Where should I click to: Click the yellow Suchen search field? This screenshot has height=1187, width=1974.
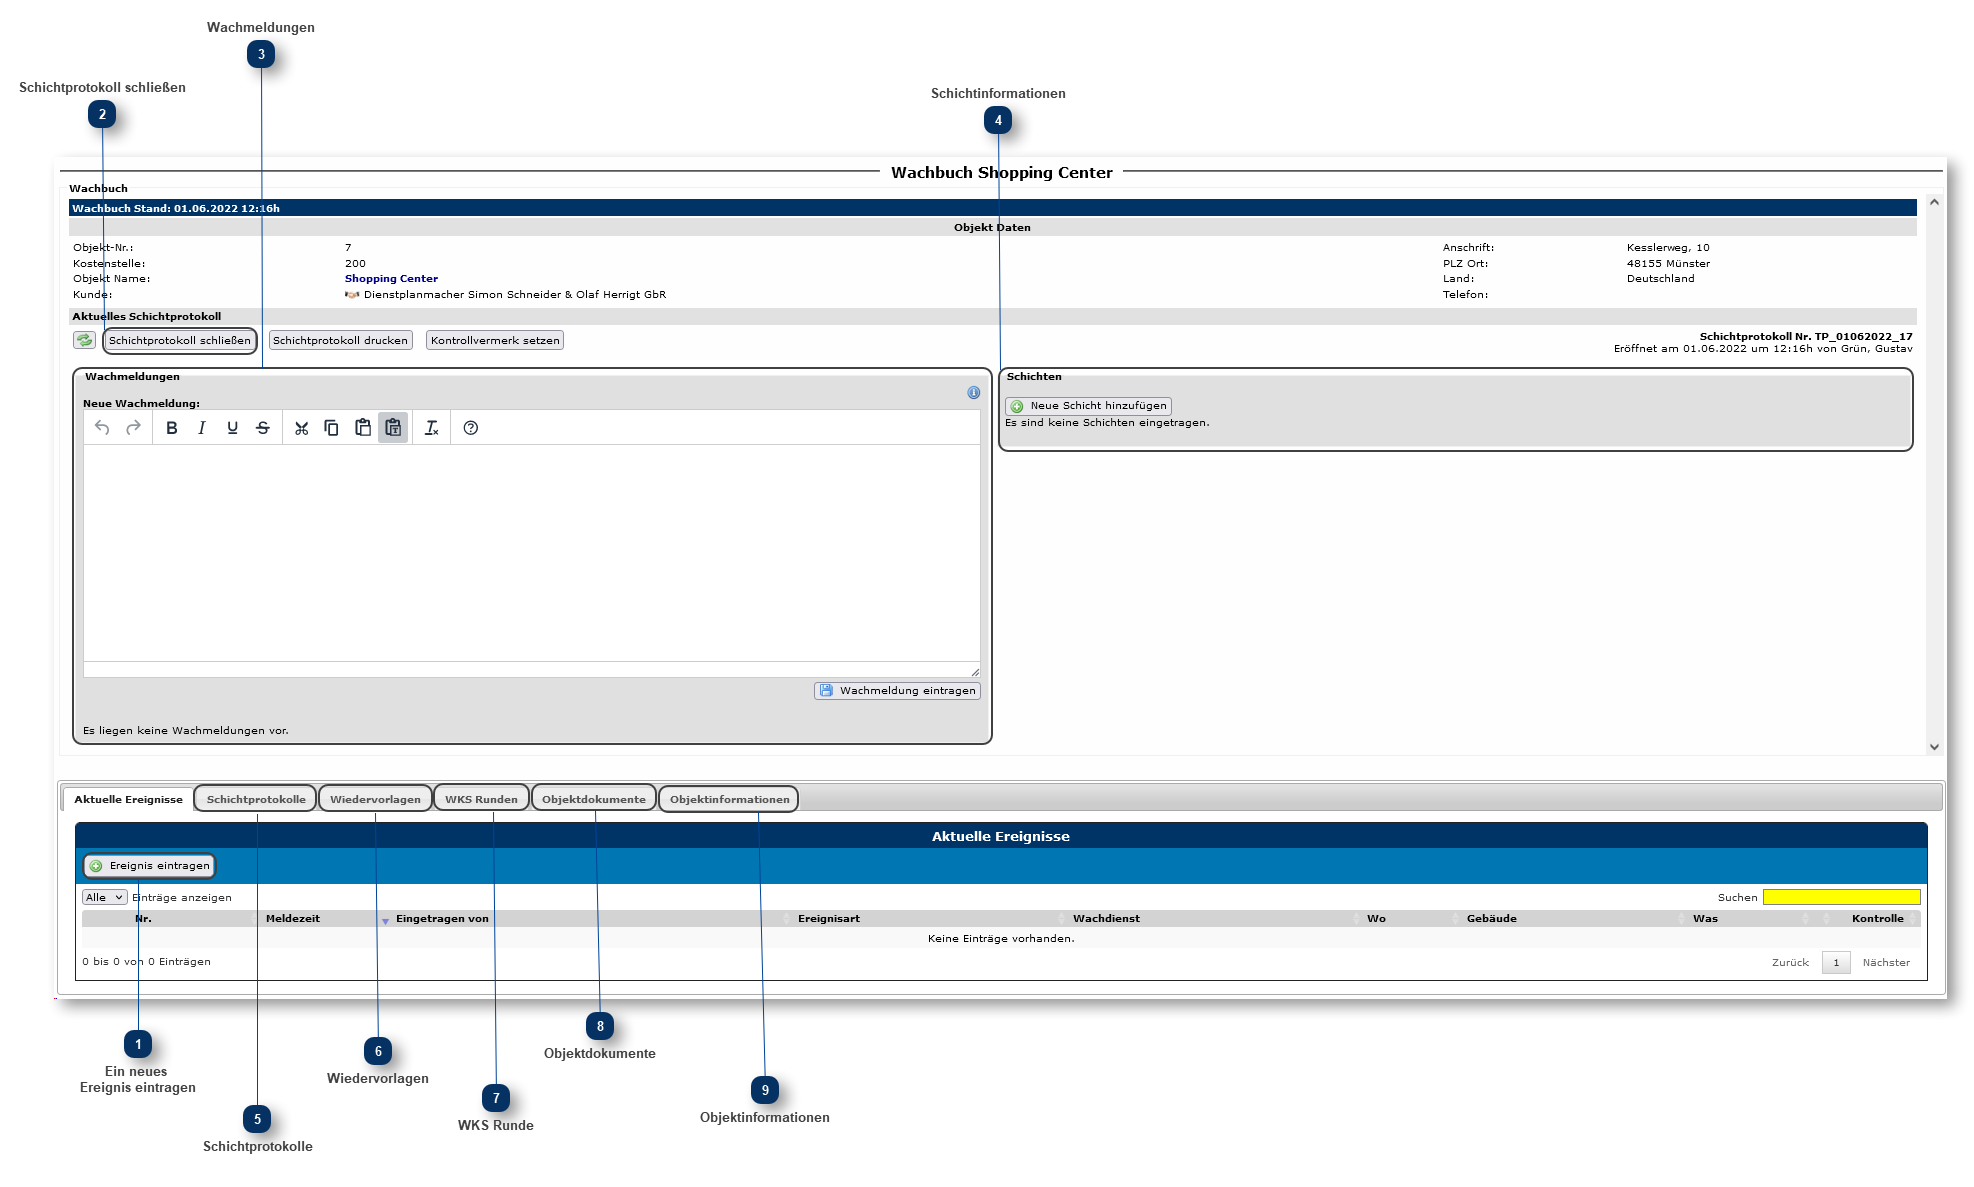click(x=1842, y=897)
